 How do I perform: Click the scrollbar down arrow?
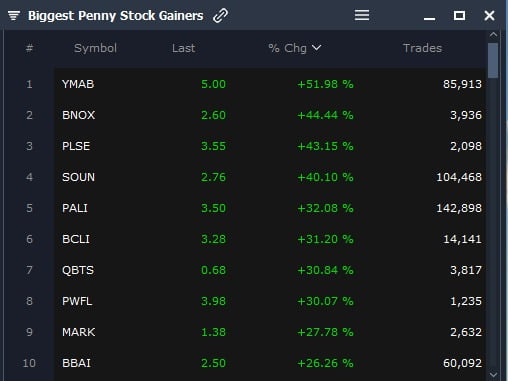click(x=493, y=375)
